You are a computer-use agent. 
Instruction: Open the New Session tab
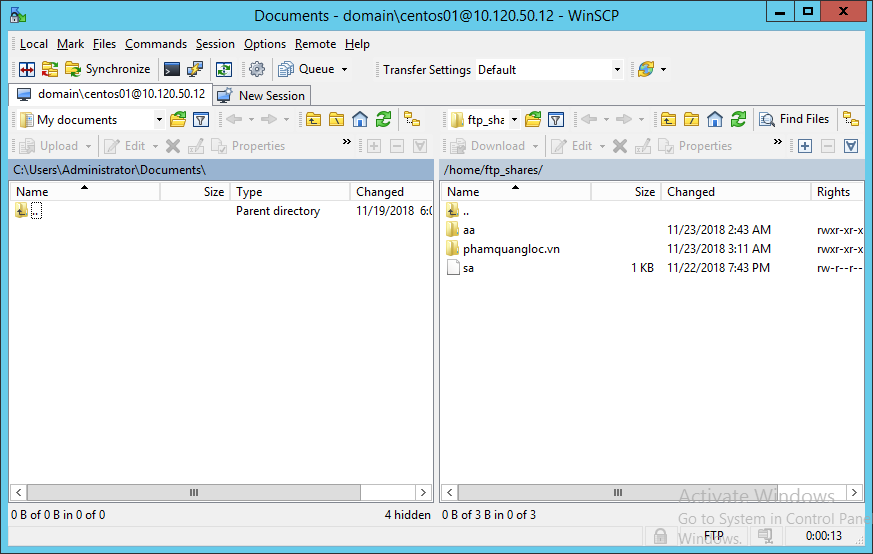pos(262,96)
